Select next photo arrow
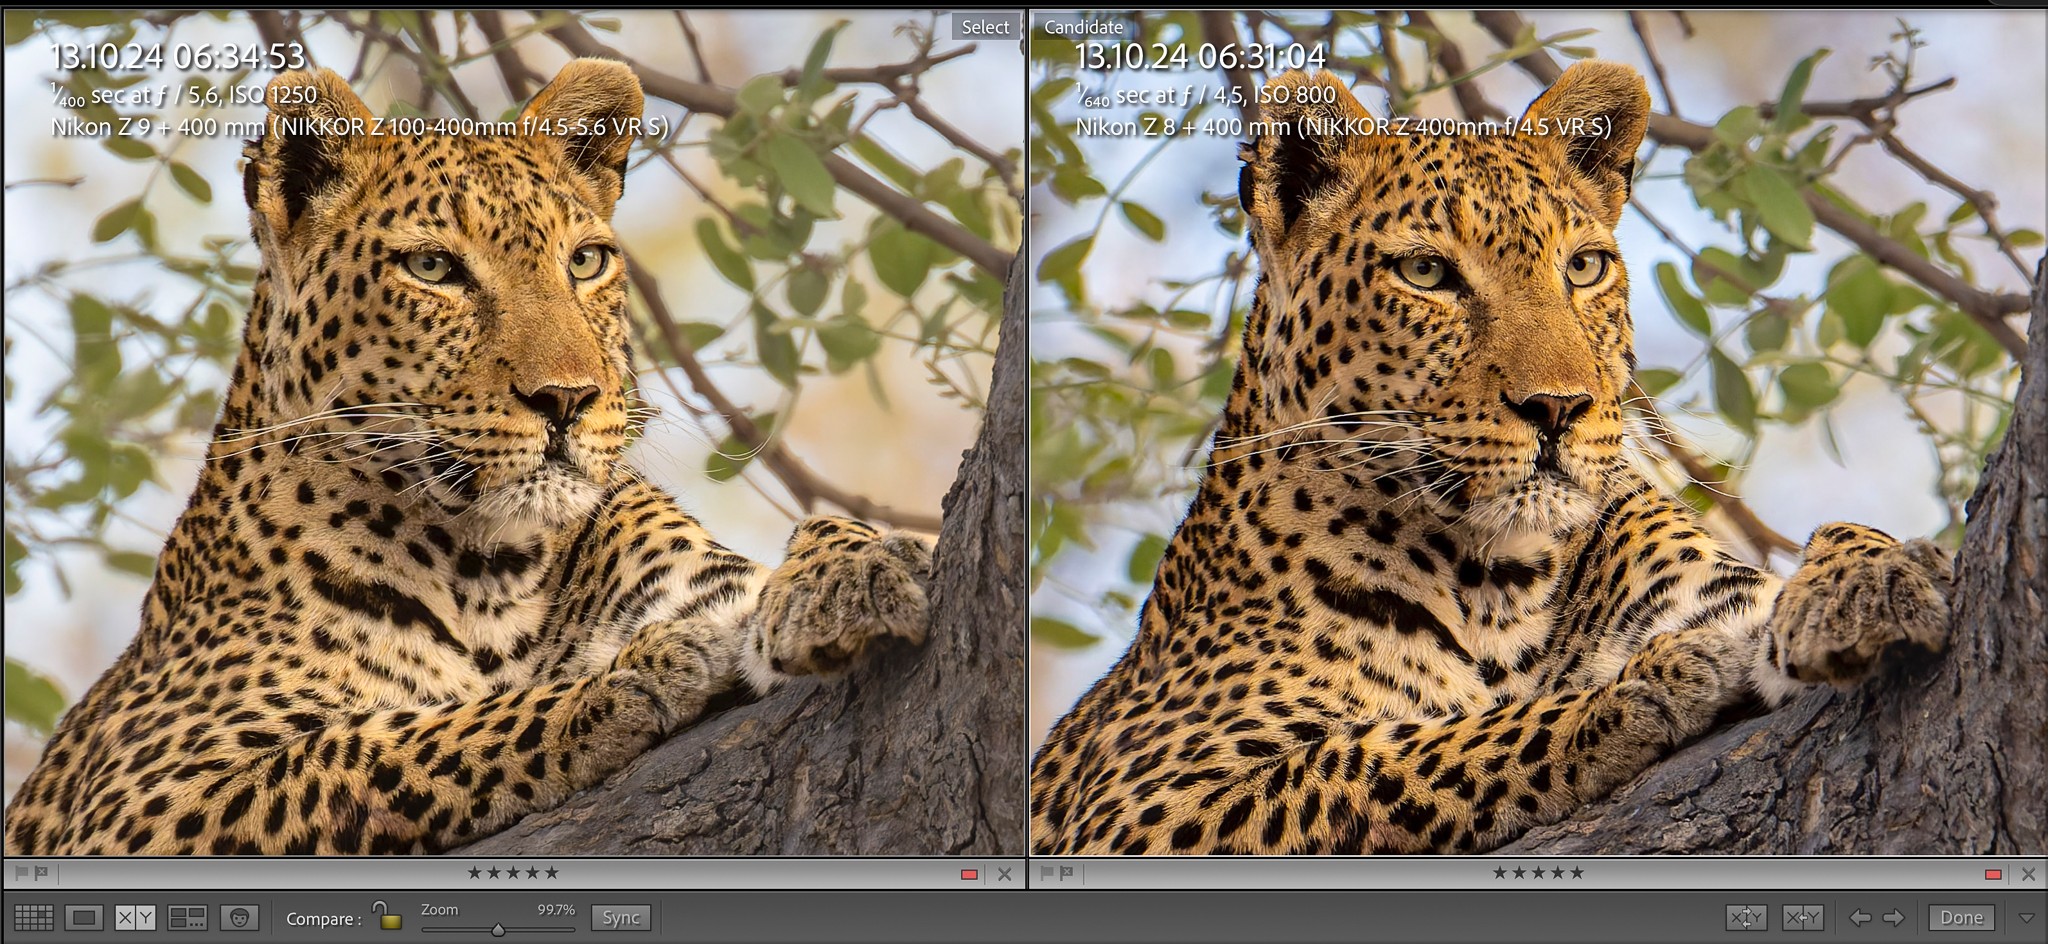Viewport: 2048px width, 944px height. [1893, 917]
